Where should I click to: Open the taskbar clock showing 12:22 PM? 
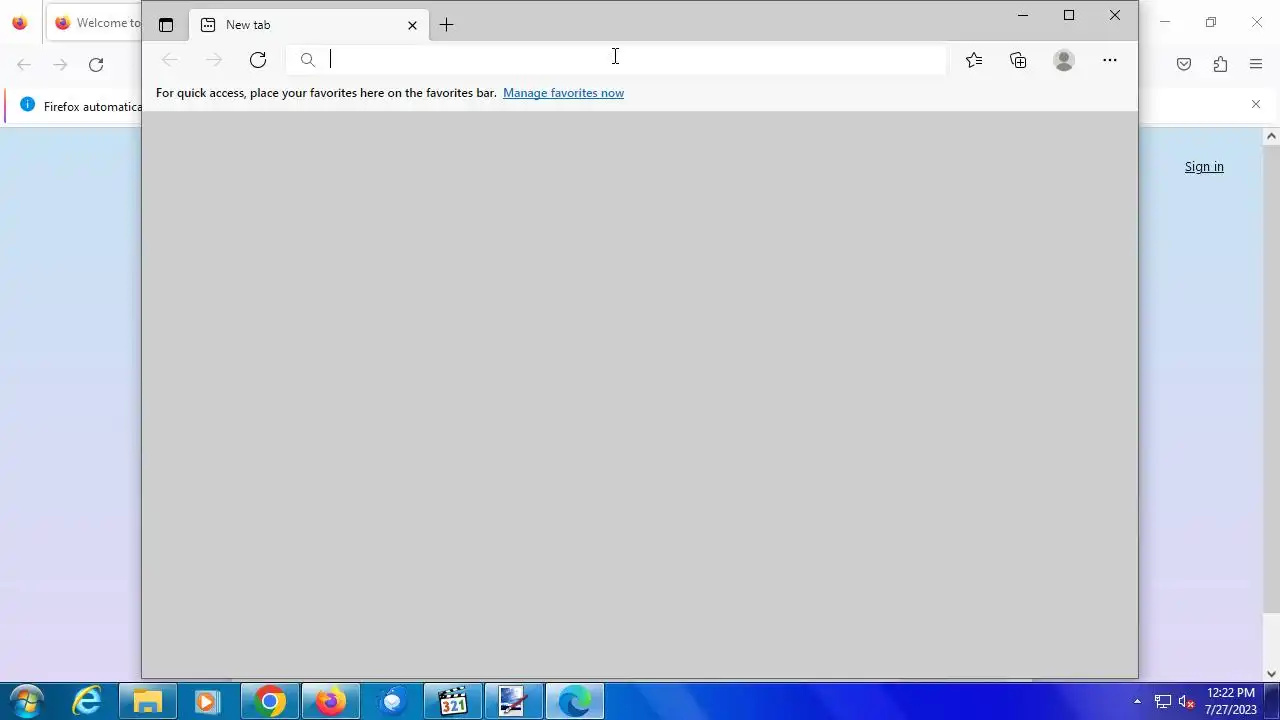1231,701
